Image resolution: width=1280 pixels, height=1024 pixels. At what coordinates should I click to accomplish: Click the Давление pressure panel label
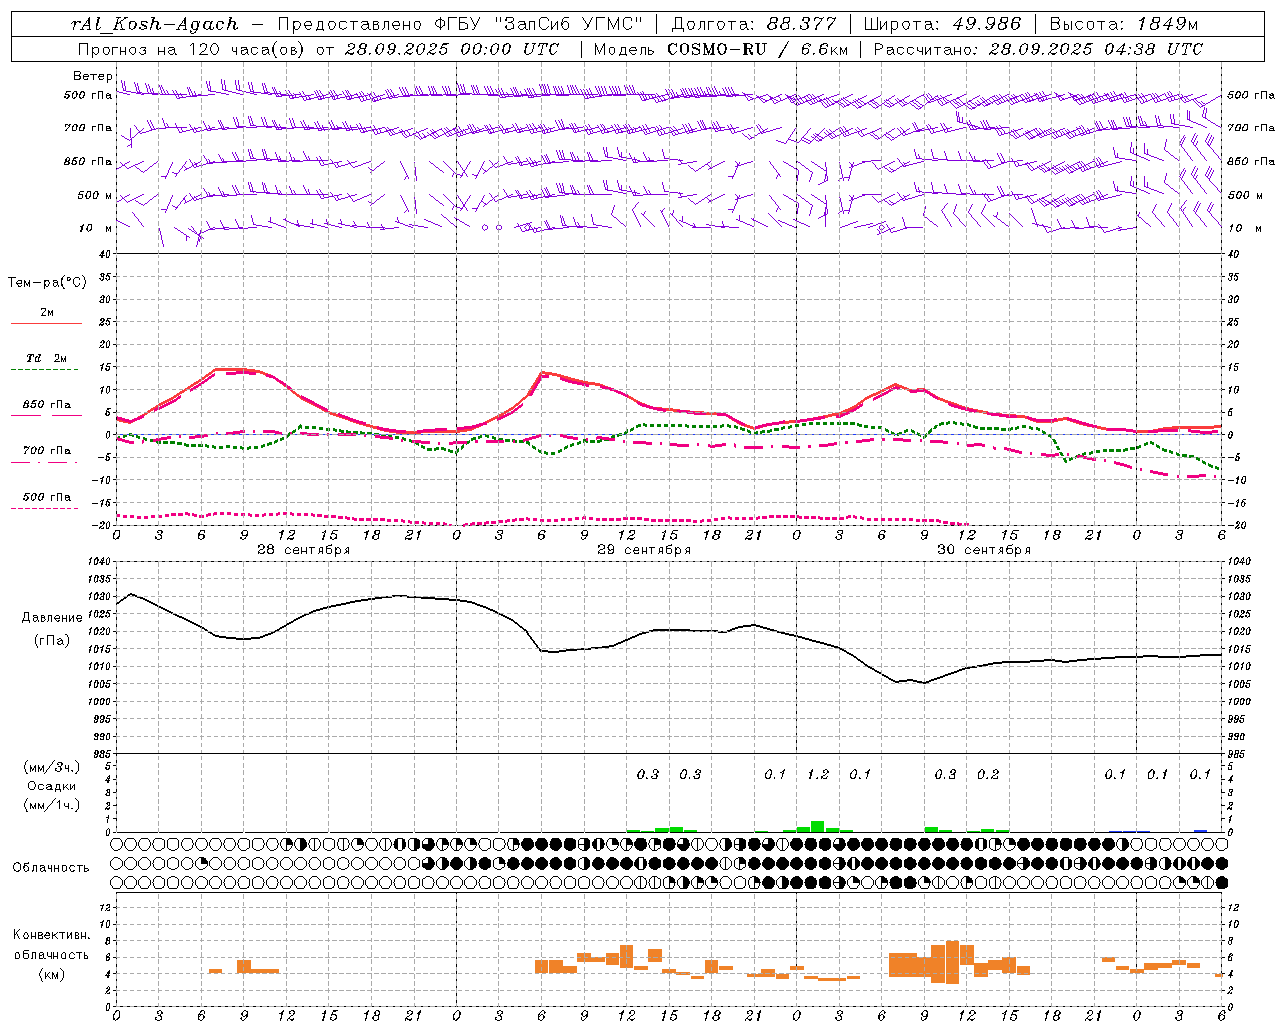tap(52, 618)
